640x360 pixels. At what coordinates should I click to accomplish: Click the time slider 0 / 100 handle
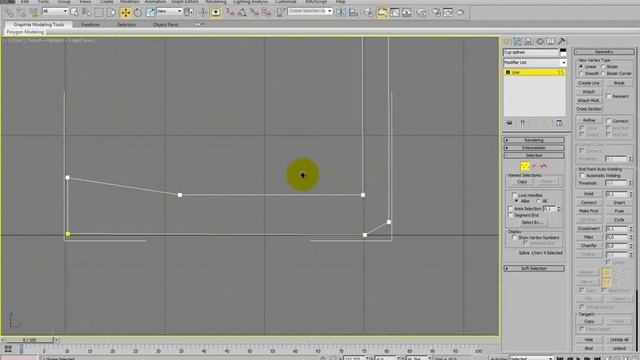click(29, 340)
